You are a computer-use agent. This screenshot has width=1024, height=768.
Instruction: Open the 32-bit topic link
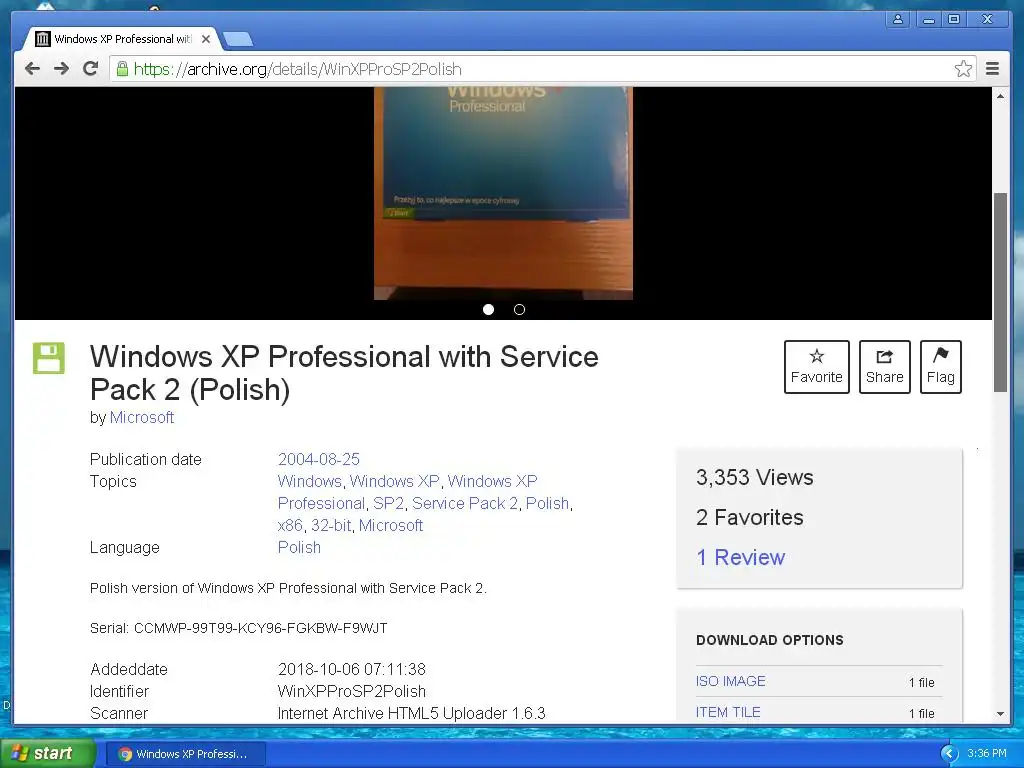pos(331,526)
